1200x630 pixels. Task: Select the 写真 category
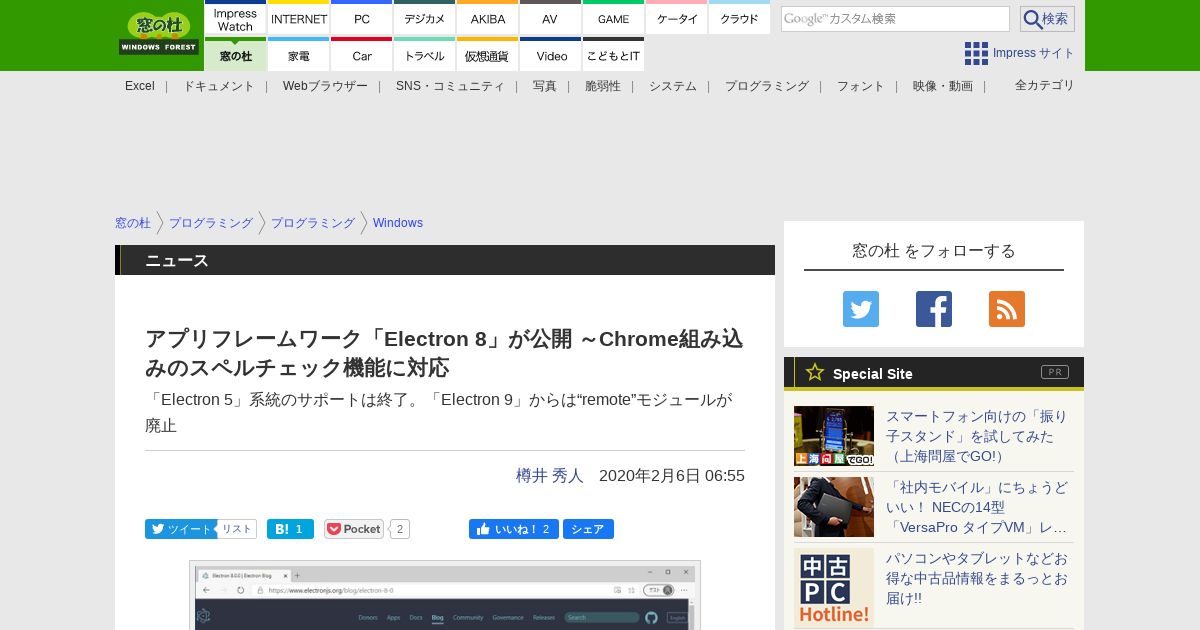(x=545, y=86)
